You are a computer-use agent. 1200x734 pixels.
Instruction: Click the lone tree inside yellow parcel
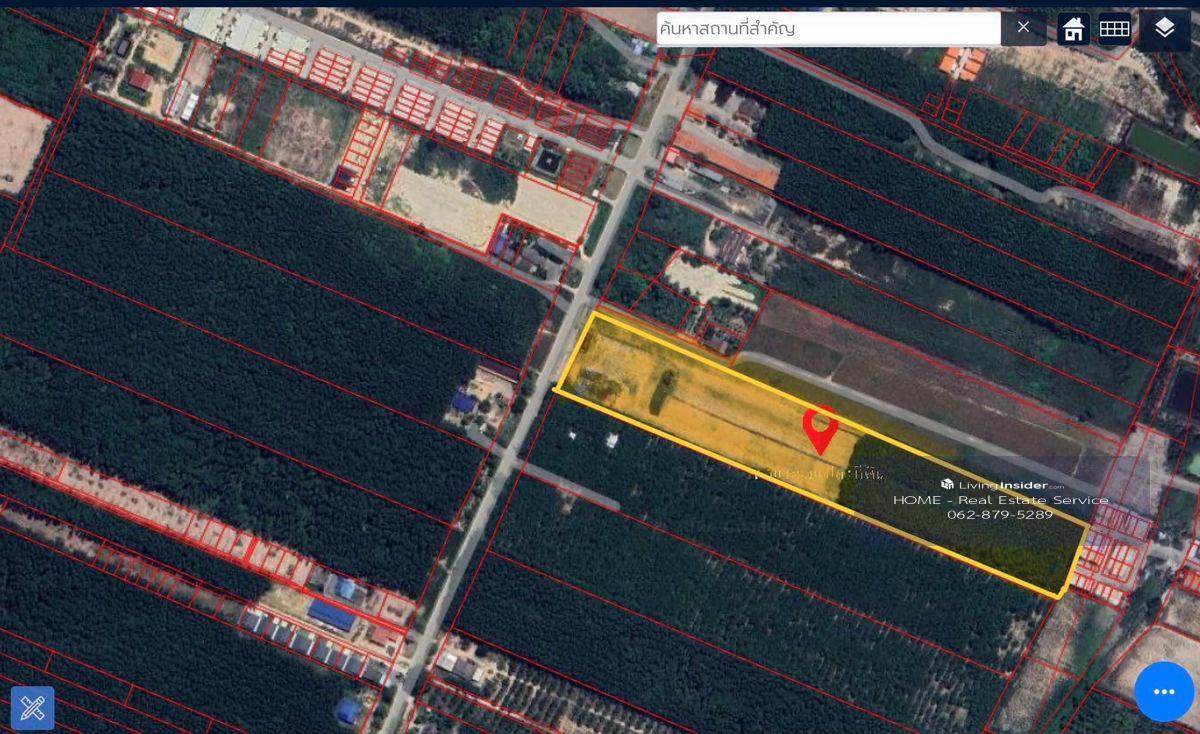pyautogui.click(x=662, y=391)
